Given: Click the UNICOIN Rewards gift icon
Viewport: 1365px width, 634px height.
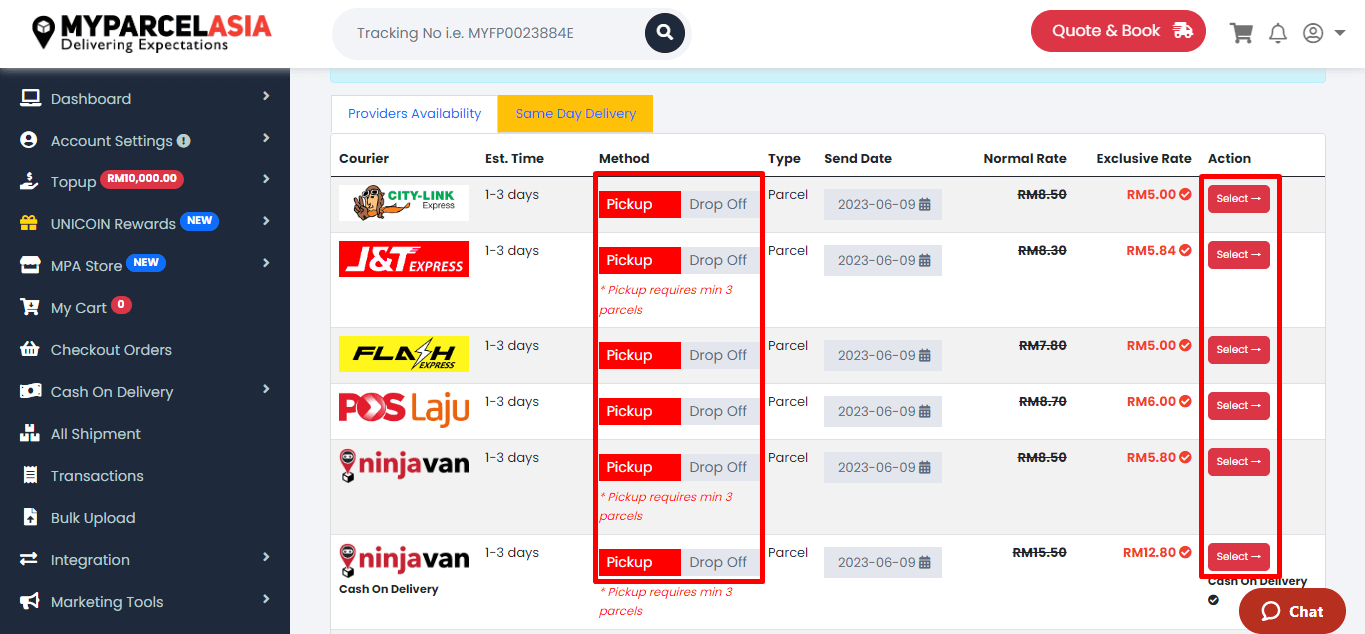Looking at the screenshot, I should pos(29,224).
